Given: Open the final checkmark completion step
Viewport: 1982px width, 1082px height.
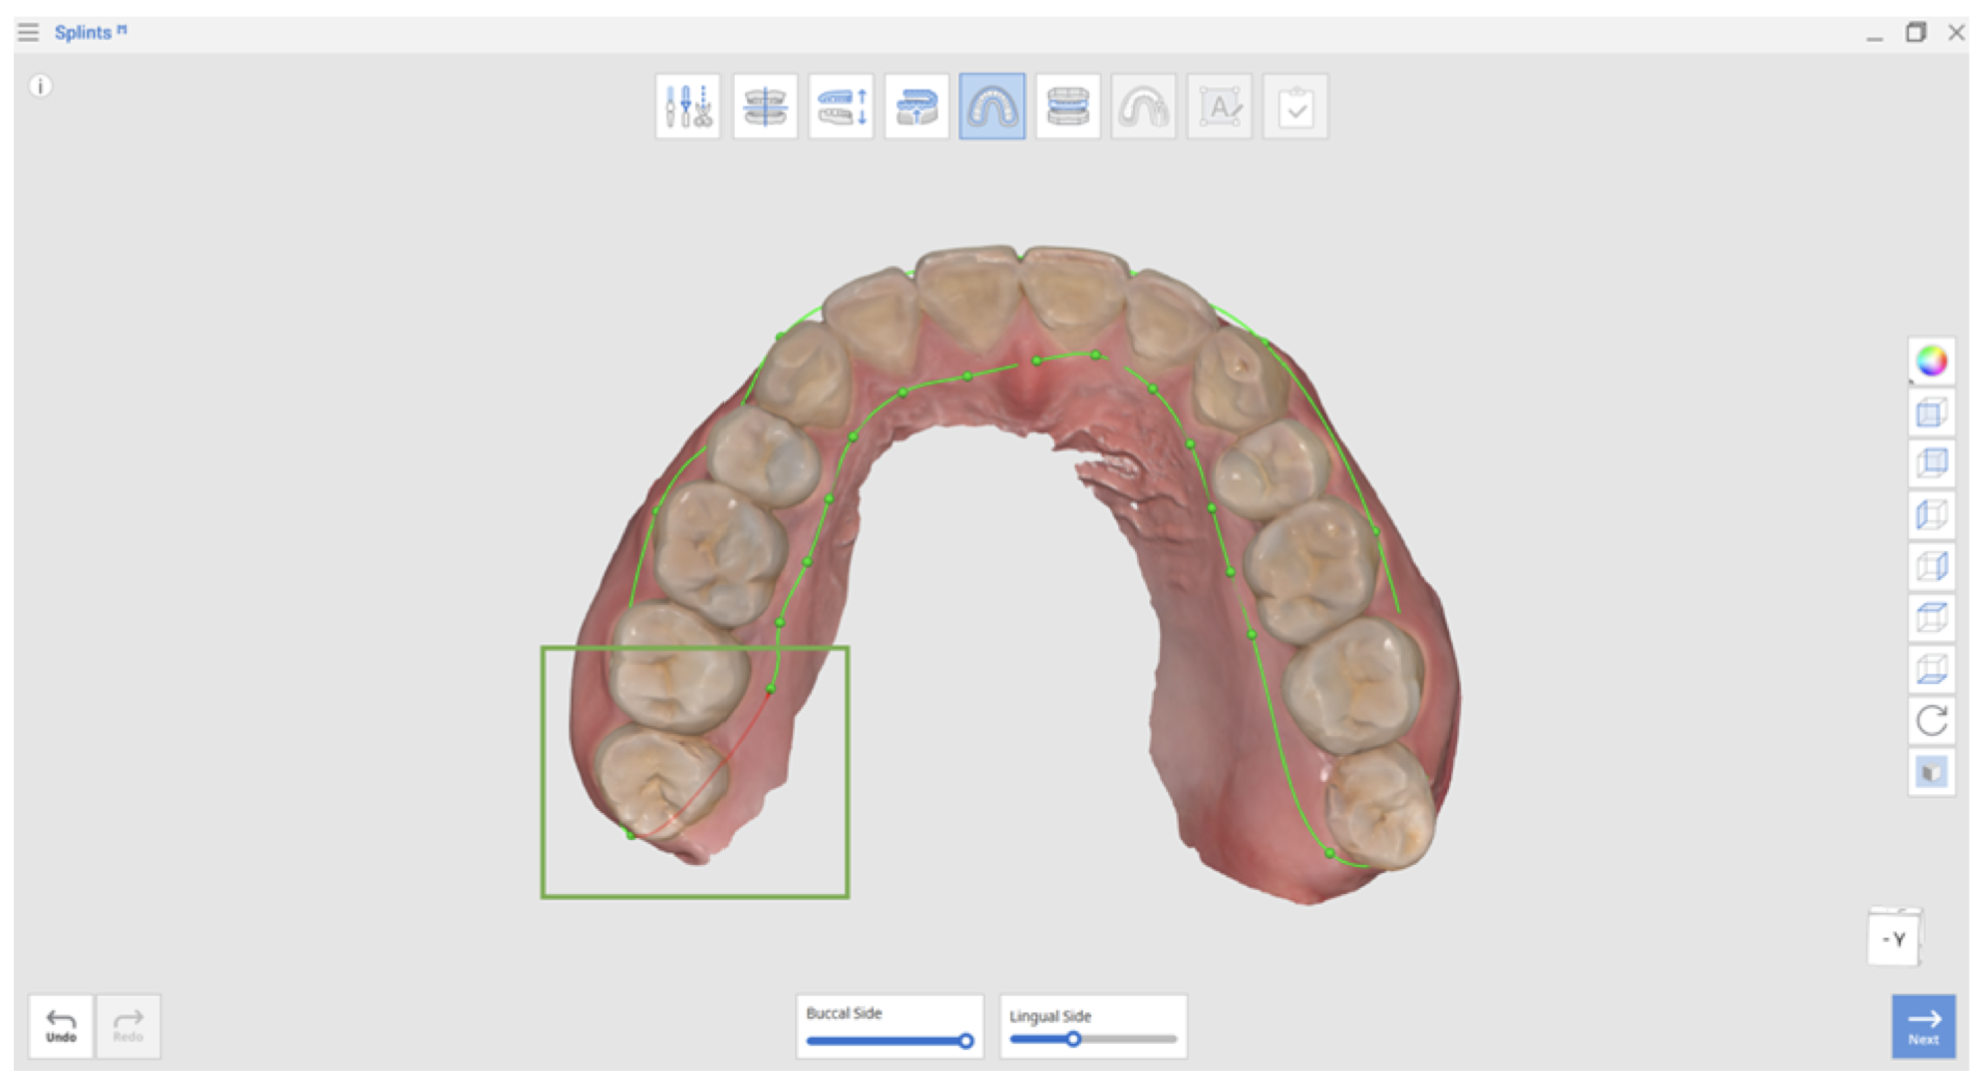Looking at the screenshot, I should 1296,106.
